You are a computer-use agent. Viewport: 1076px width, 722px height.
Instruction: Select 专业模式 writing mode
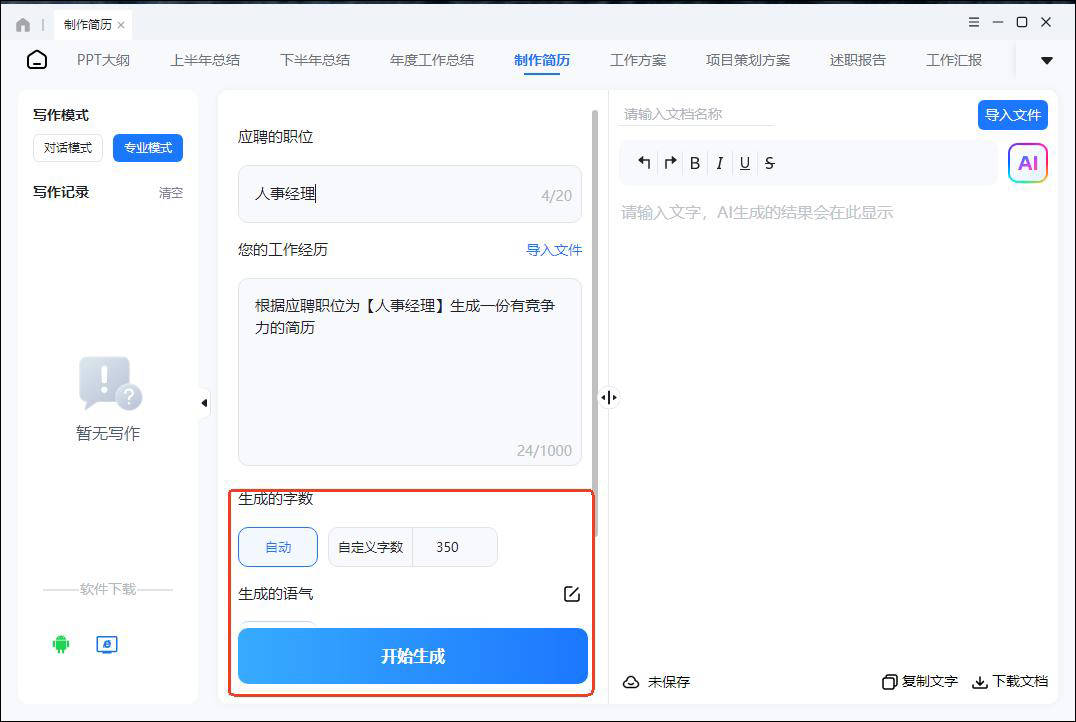(x=148, y=148)
